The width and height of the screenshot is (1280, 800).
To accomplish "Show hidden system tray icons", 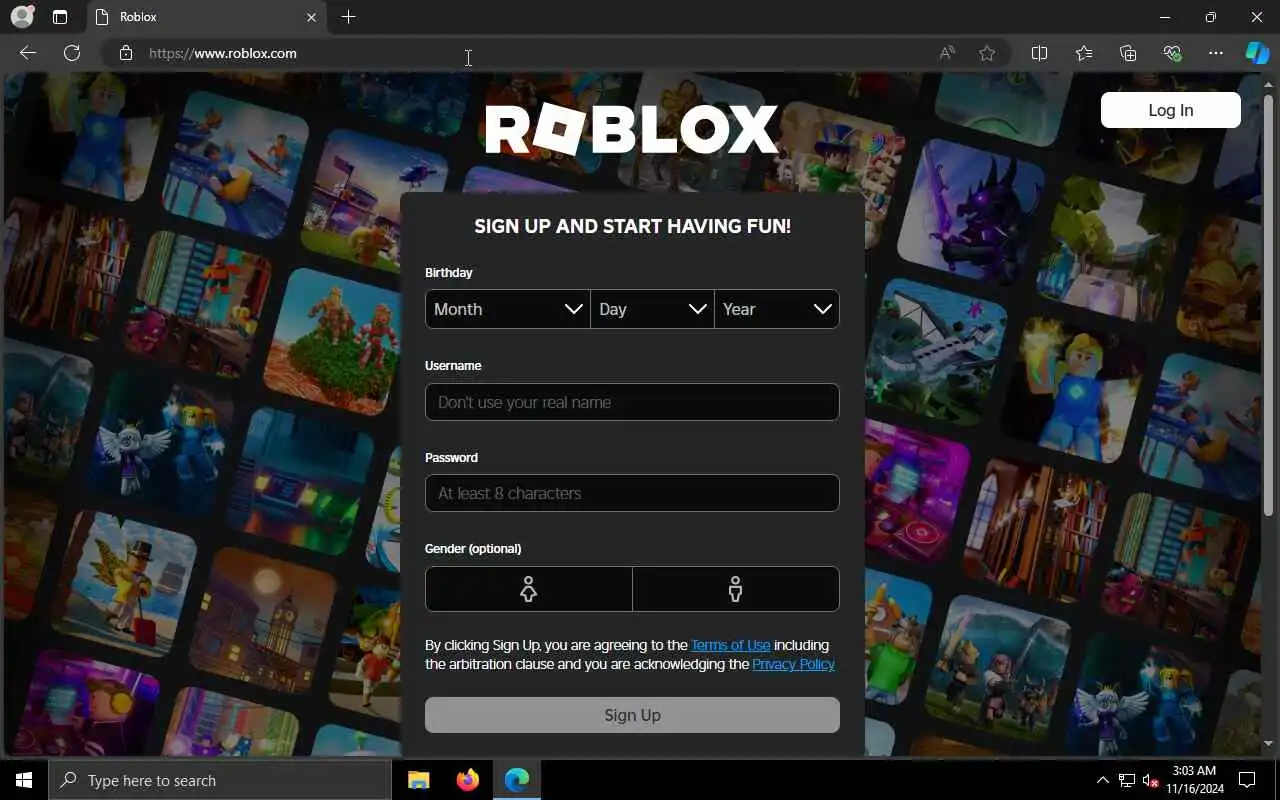I will tap(1103, 780).
